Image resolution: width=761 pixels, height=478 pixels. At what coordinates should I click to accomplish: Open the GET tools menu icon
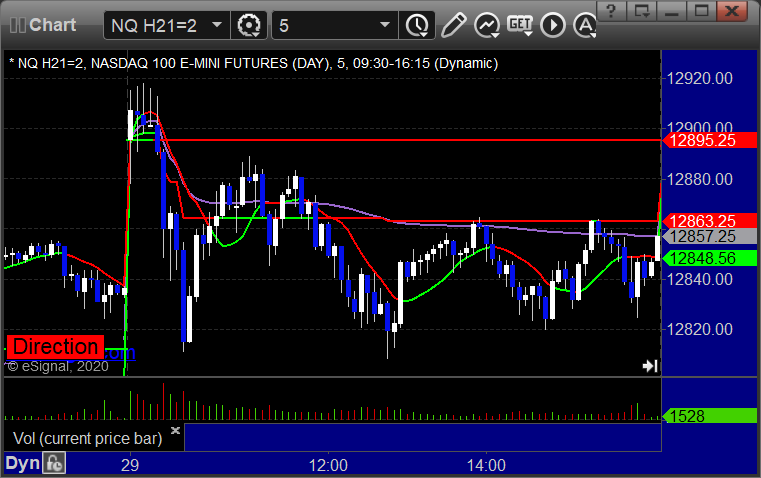[520, 25]
